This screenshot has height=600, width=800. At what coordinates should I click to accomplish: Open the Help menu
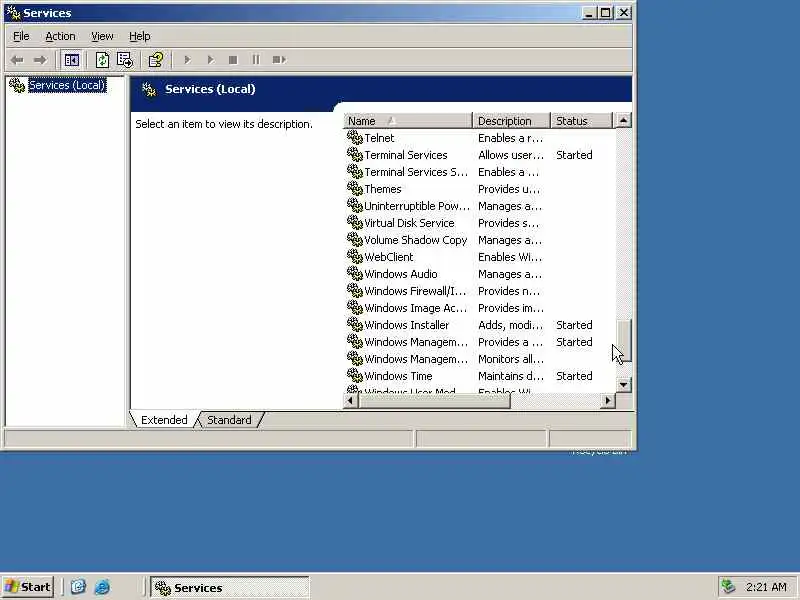139,36
